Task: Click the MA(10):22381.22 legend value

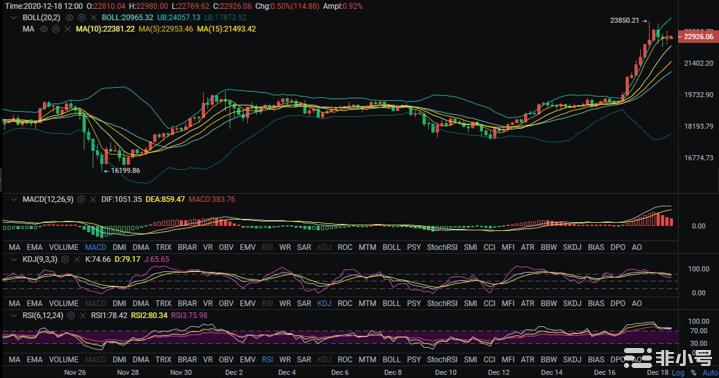Action: (x=105, y=29)
